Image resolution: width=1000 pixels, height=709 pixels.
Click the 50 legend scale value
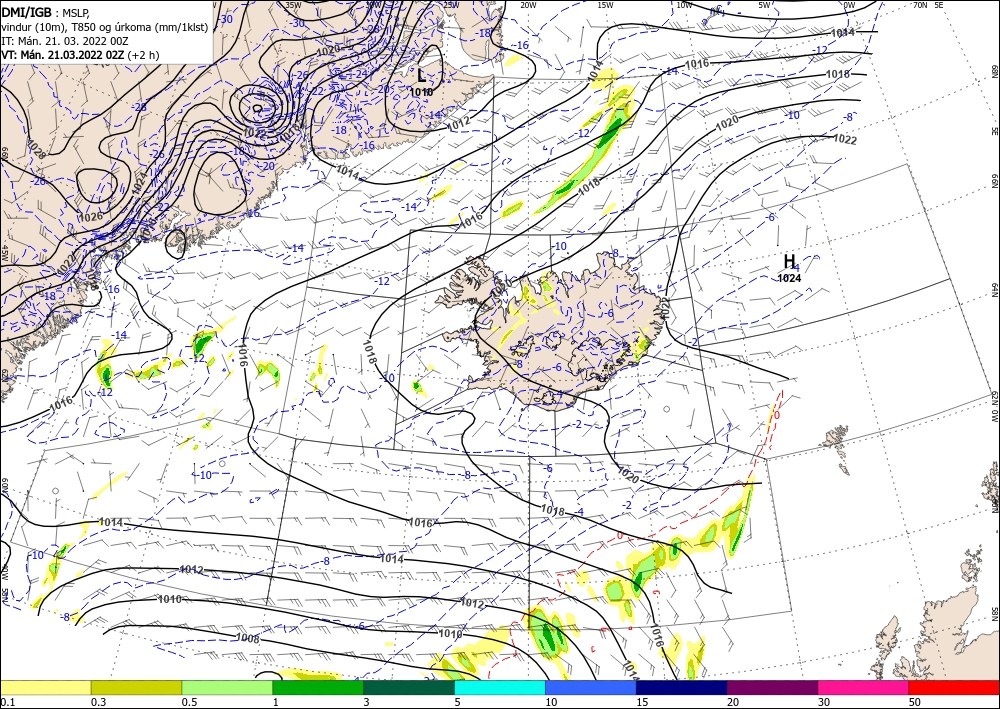click(x=915, y=702)
